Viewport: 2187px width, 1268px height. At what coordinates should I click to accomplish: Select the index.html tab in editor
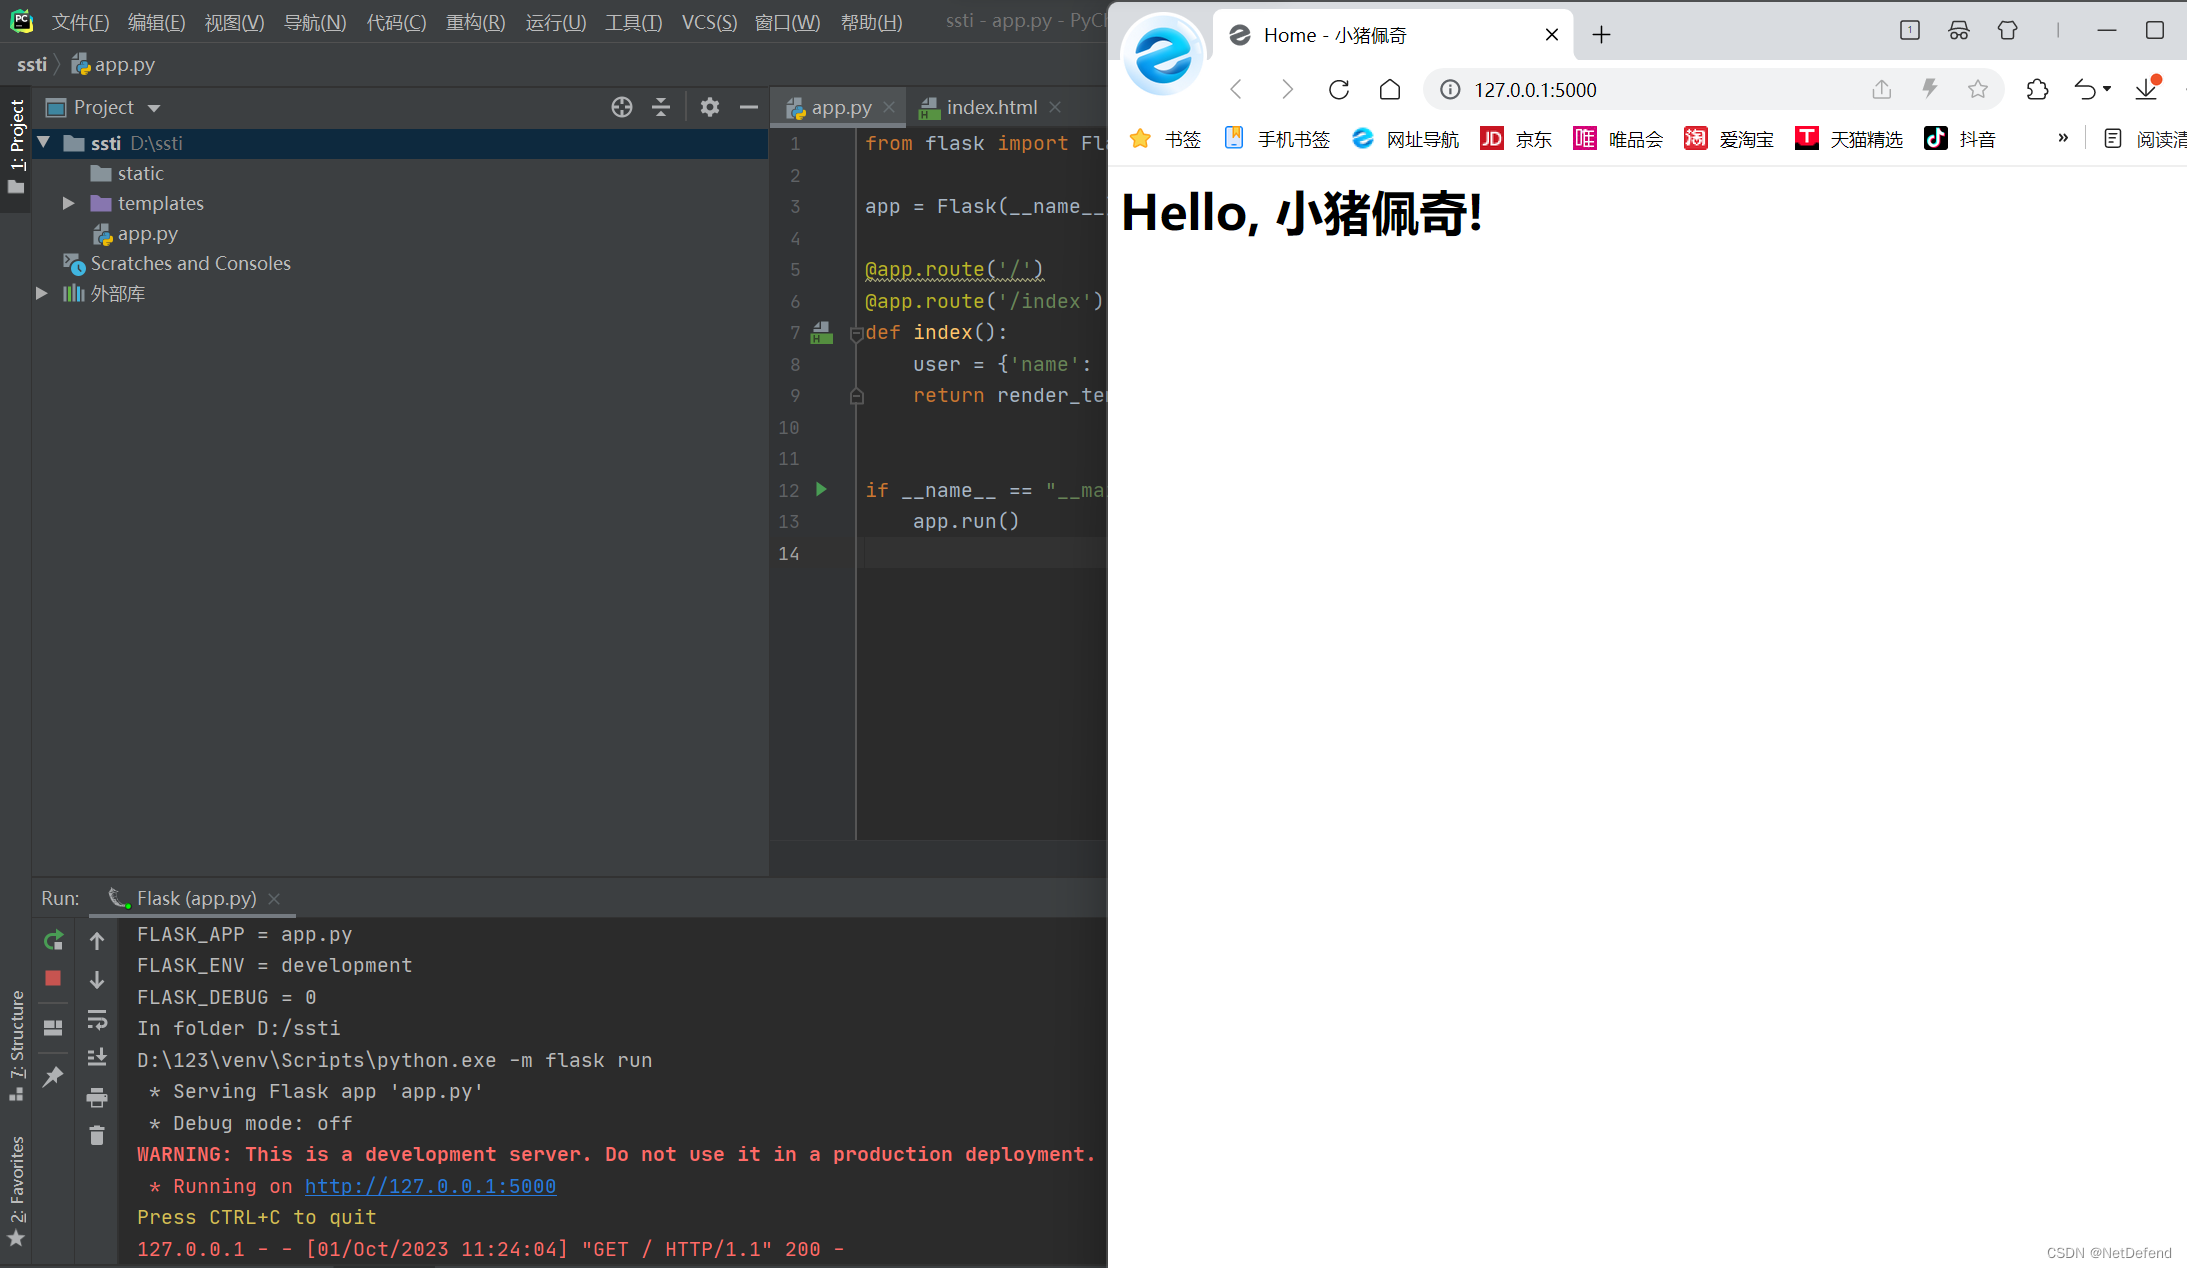pos(987,107)
